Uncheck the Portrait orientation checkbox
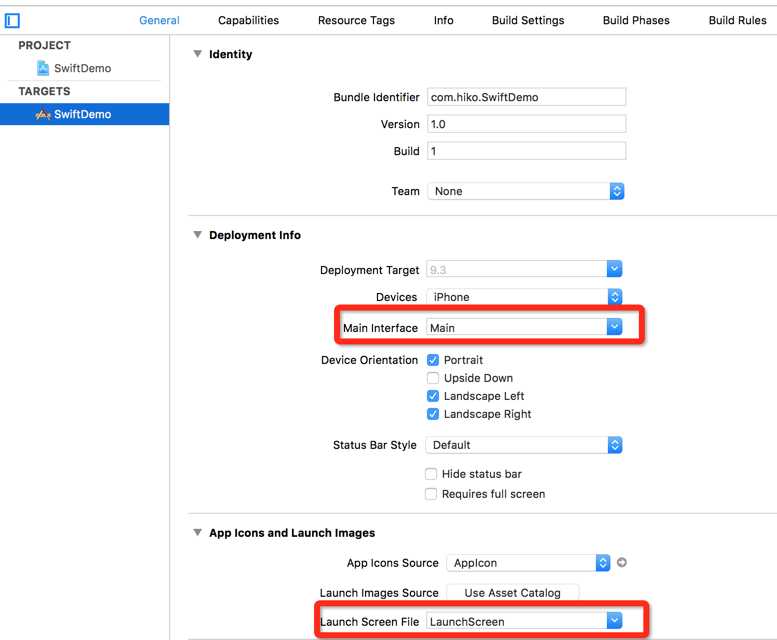This screenshot has height=640, width=777. coord(433,360)
